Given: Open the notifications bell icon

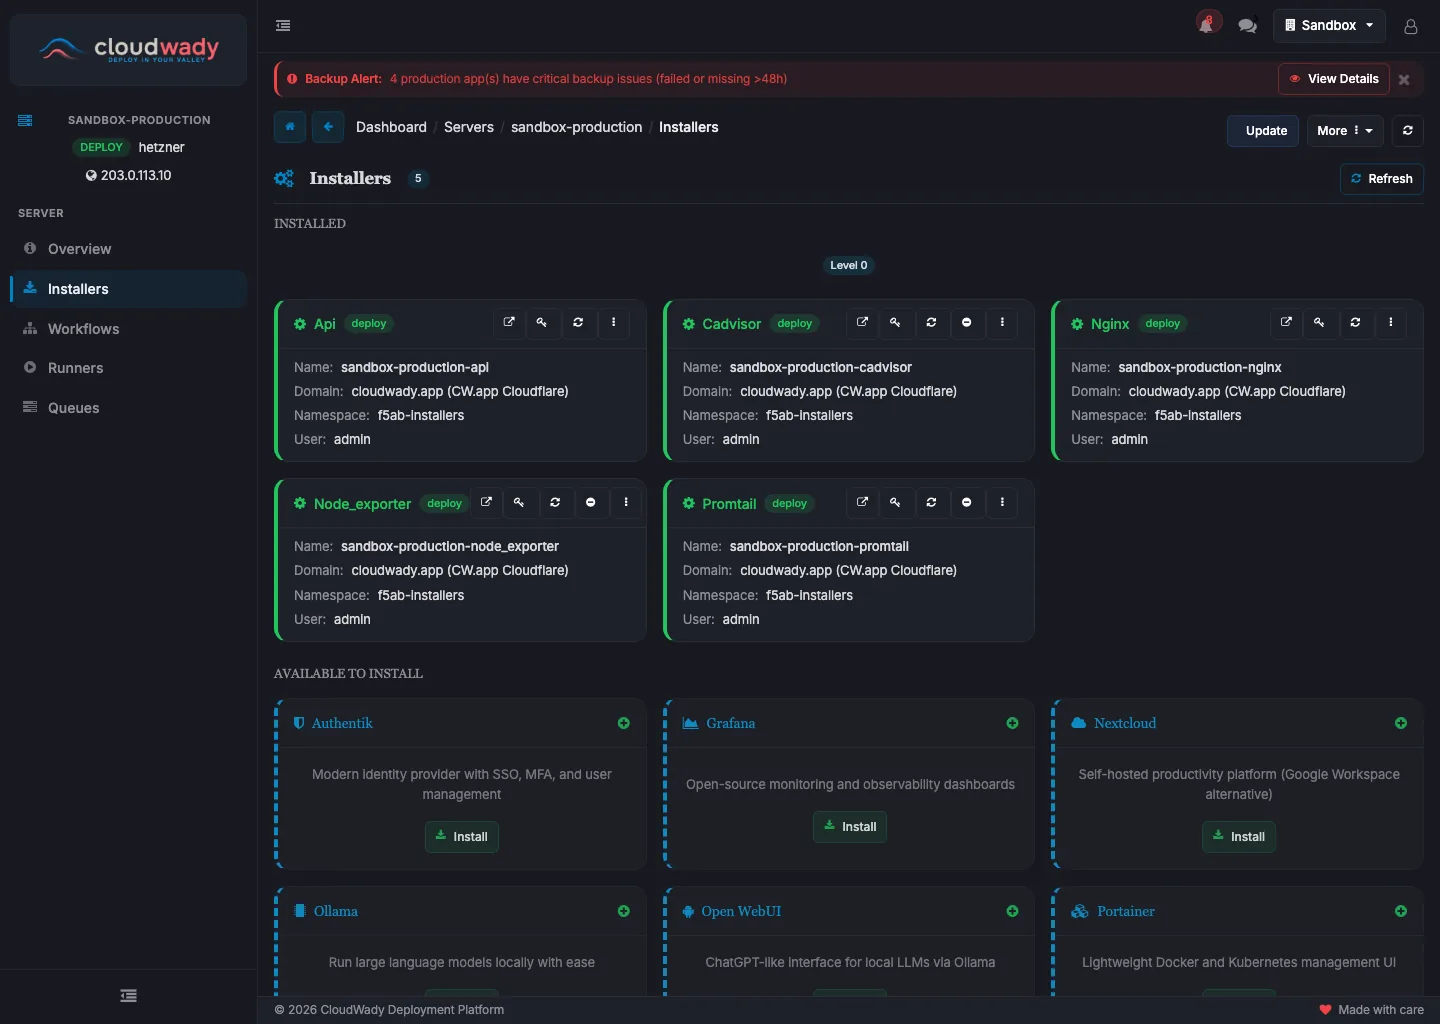Looking at the screenshot, I should (1208, 24).
